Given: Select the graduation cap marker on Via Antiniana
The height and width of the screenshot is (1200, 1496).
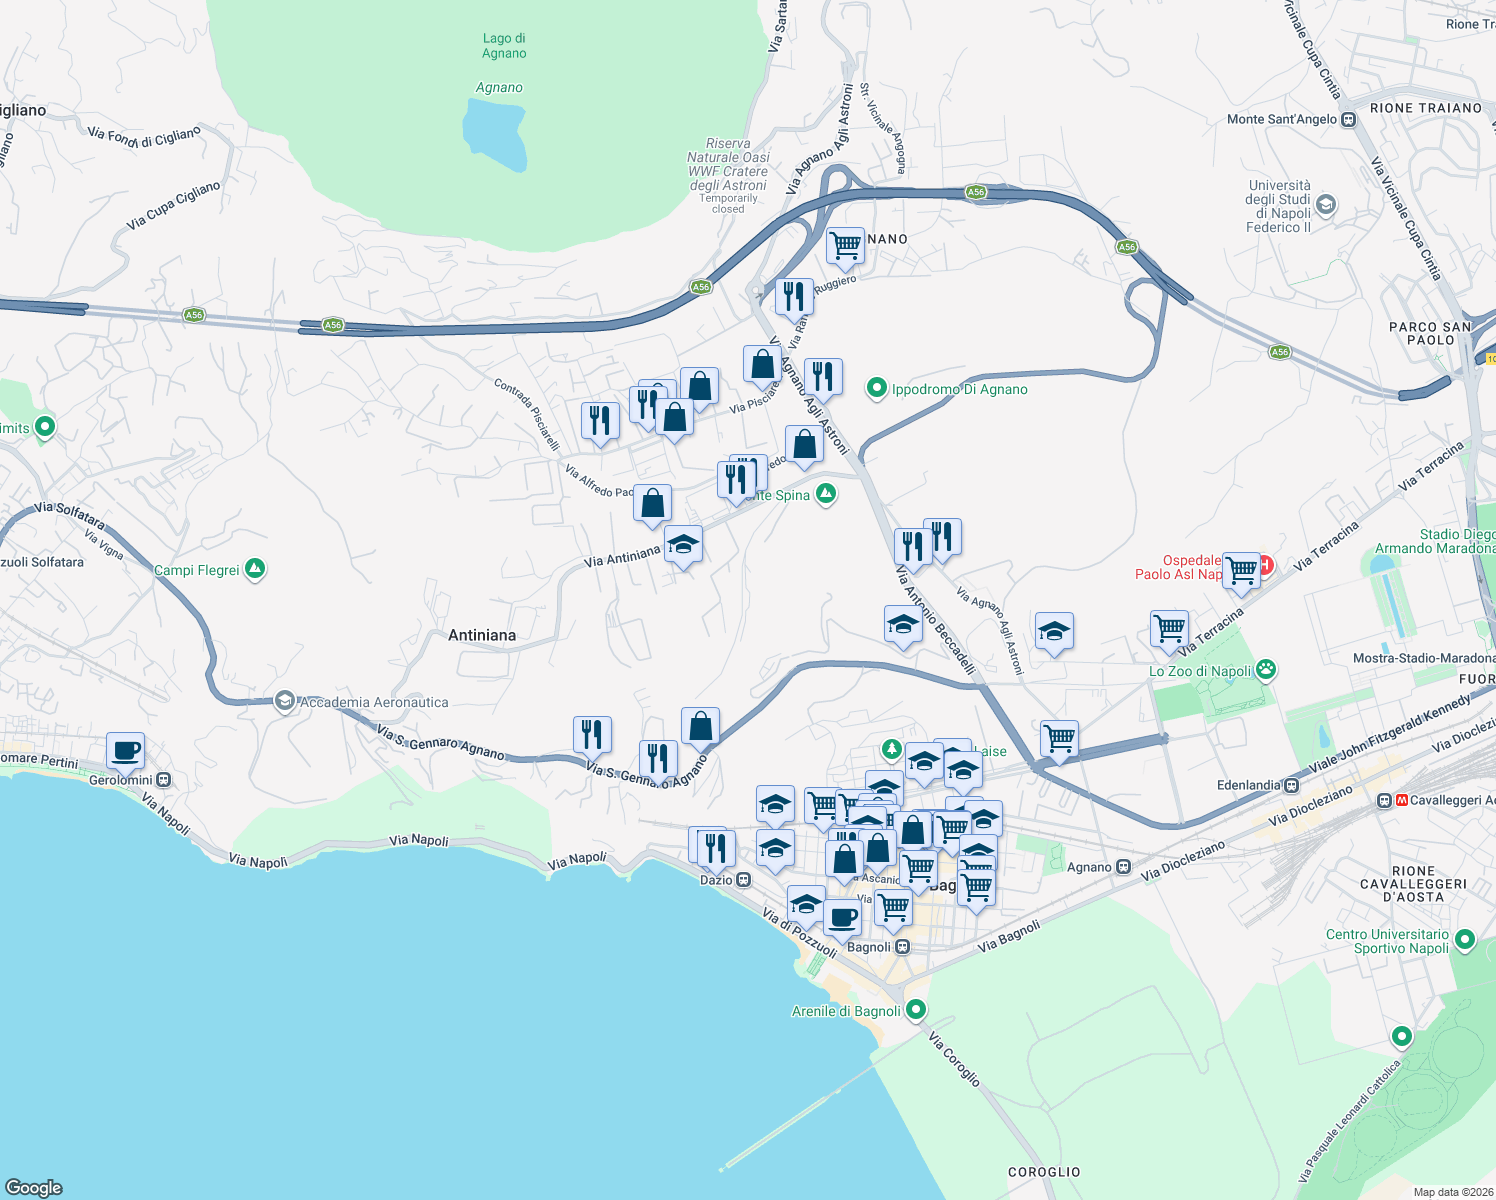Looking at the screenshot, I should point(684,545).
